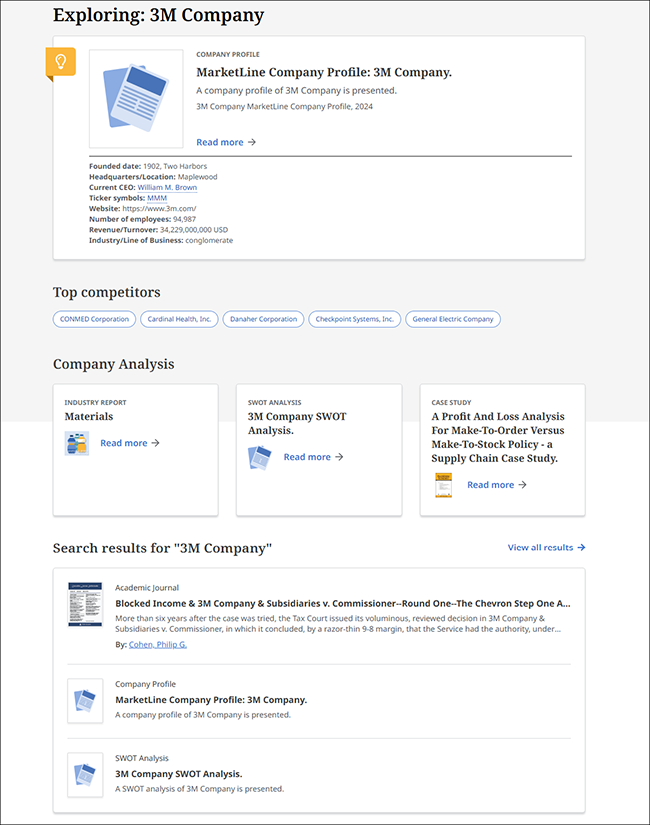Open 3M Company SWOT Analysis search result title
The image size is (650, 825).
[x=179, y=774]
